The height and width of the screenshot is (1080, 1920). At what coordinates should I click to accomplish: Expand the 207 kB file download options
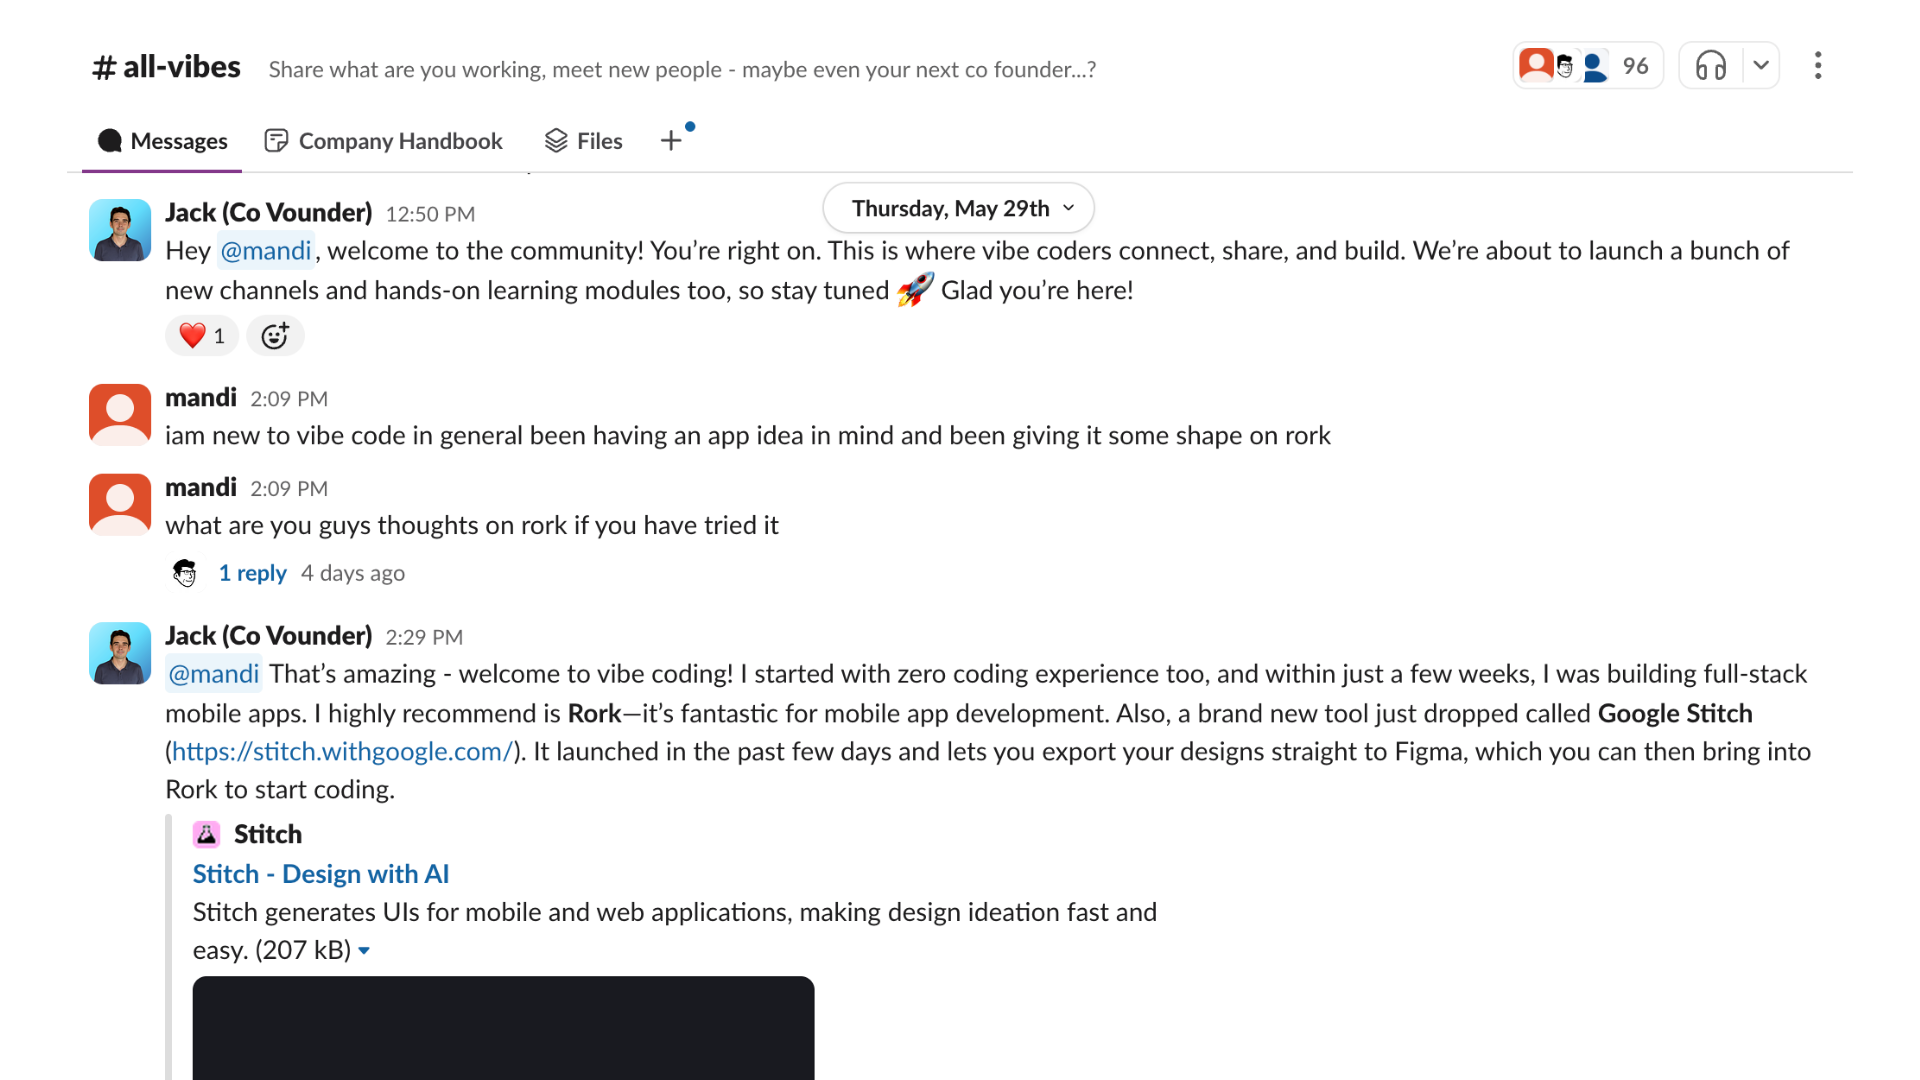pyautogui.click(x=363, y=950)
